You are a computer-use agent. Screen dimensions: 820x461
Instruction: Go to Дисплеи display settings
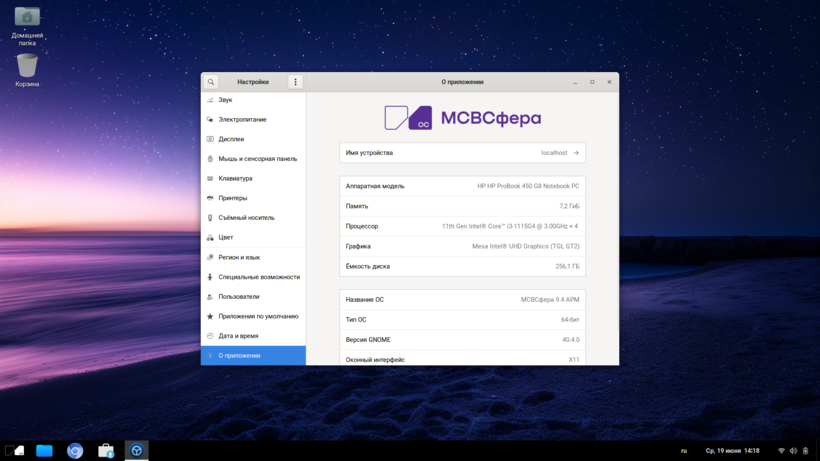[x=231, y=139]
